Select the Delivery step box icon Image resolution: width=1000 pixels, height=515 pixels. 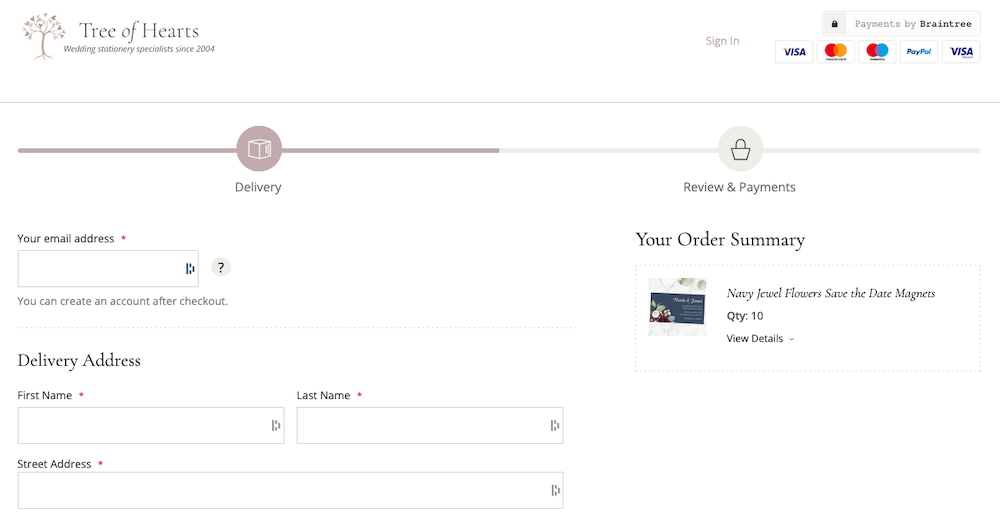tap(259, 149)
